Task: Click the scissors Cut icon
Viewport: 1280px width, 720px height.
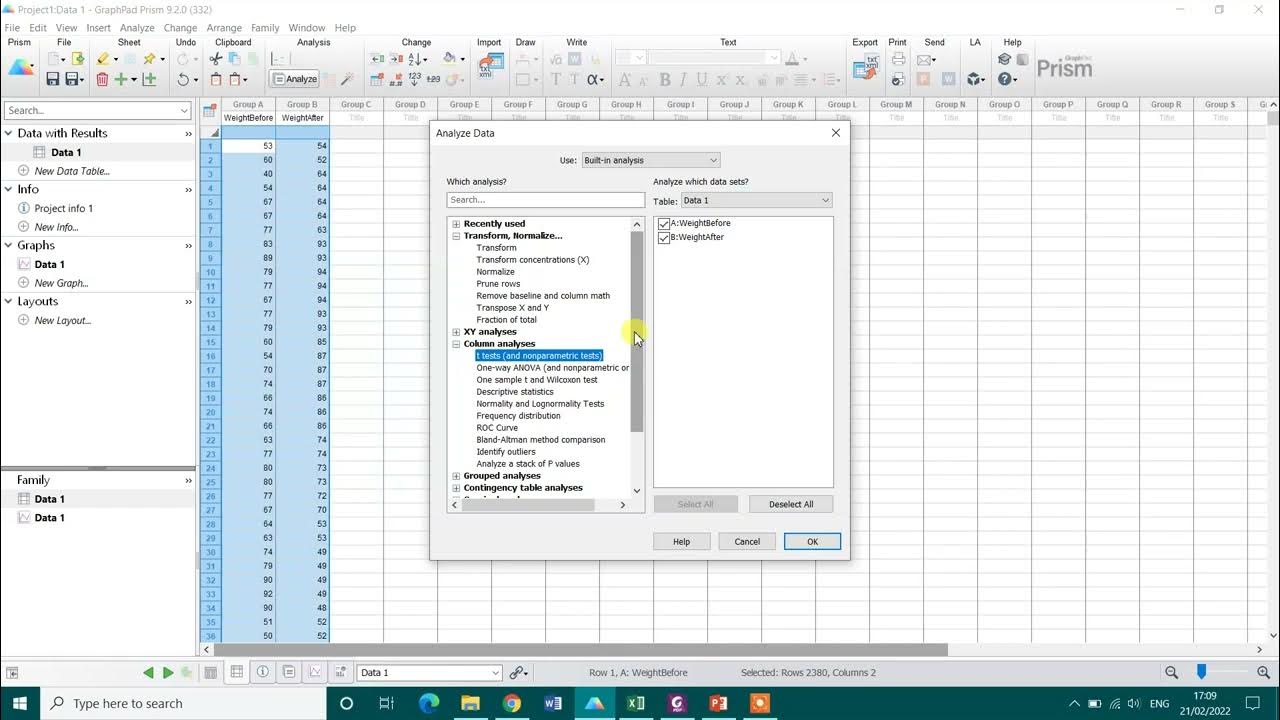Action: 216,59
